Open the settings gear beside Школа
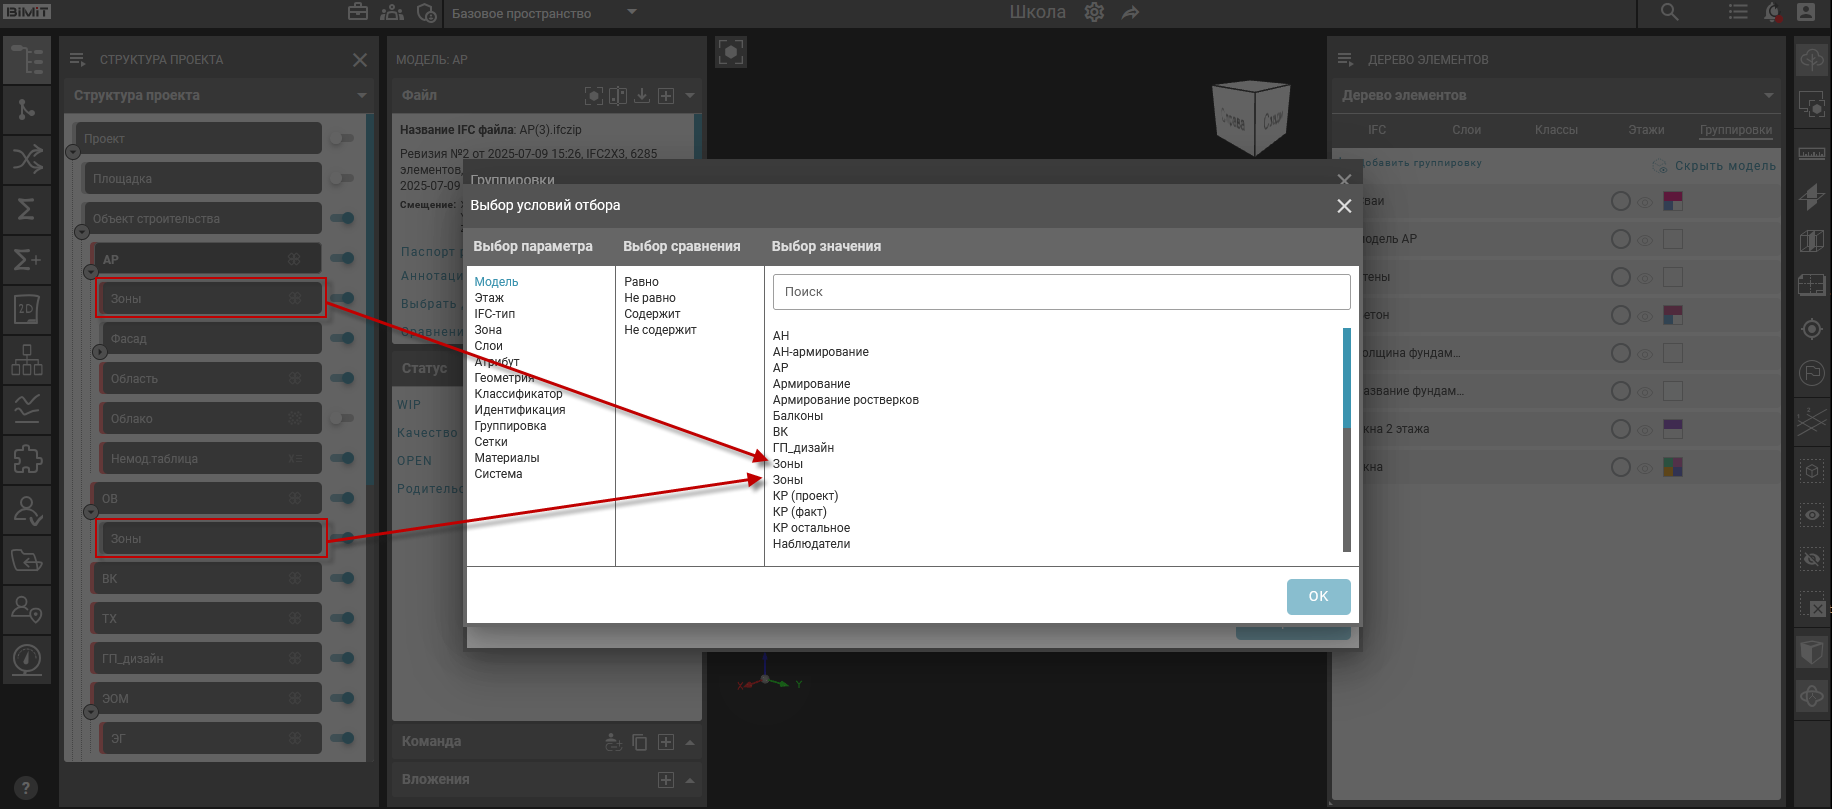This screenshot has height=809, width=1832. click(x=1094, y=13)
